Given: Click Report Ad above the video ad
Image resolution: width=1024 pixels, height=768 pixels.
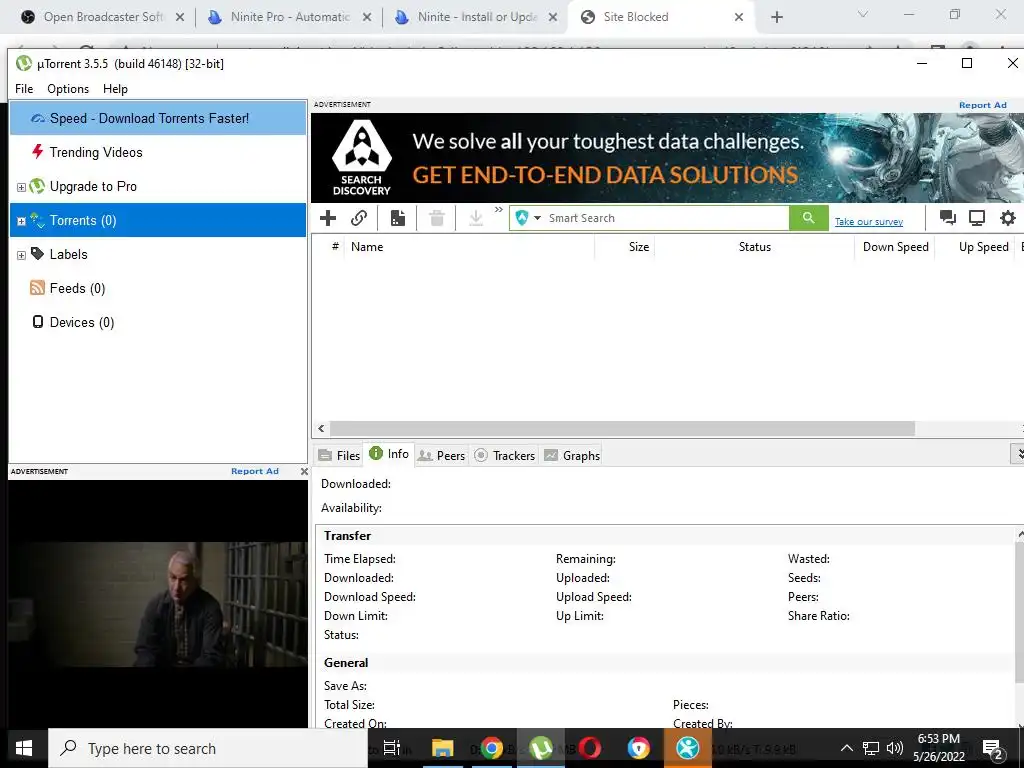Looking at the screenshot, I should pyautogui.click(x=255, y=471).
